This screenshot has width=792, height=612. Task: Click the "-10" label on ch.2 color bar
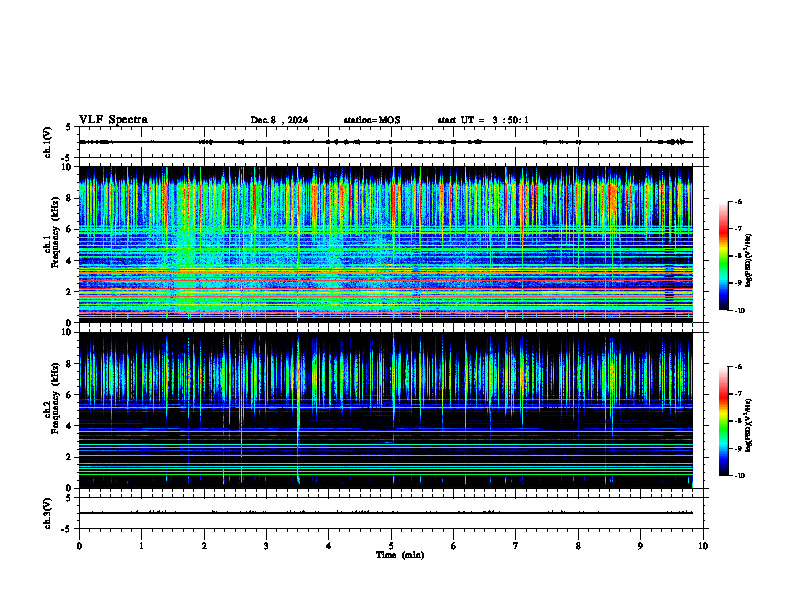[x=740, y=476]
